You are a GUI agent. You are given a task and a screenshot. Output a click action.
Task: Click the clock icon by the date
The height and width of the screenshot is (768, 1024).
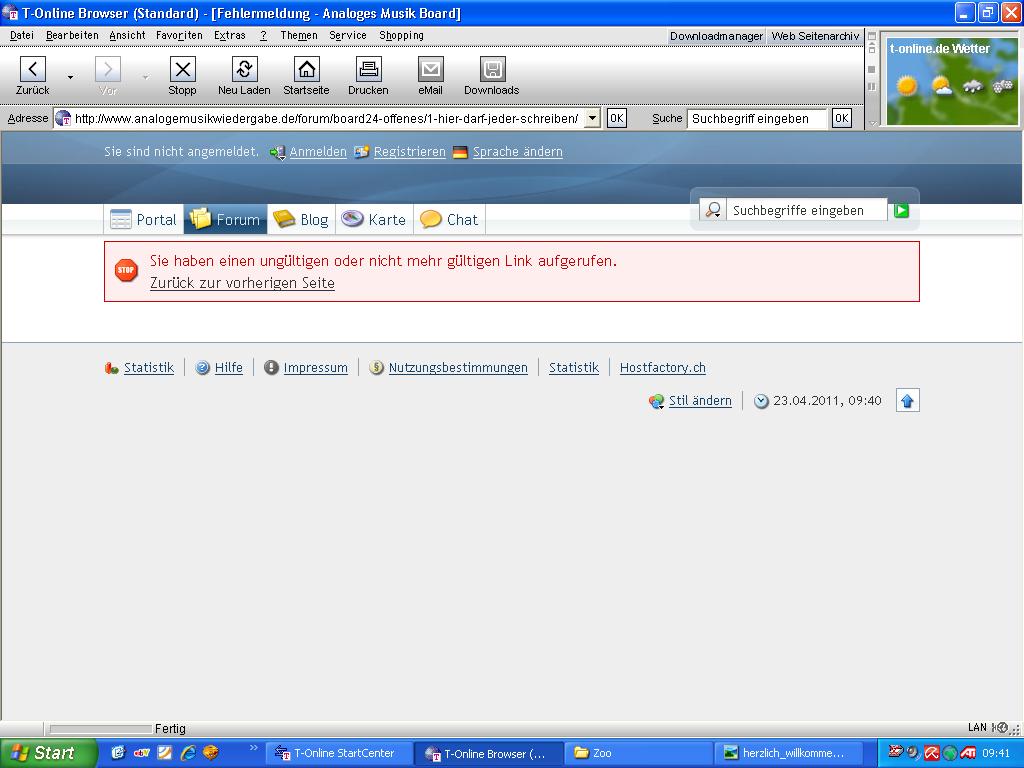point(761,401)
